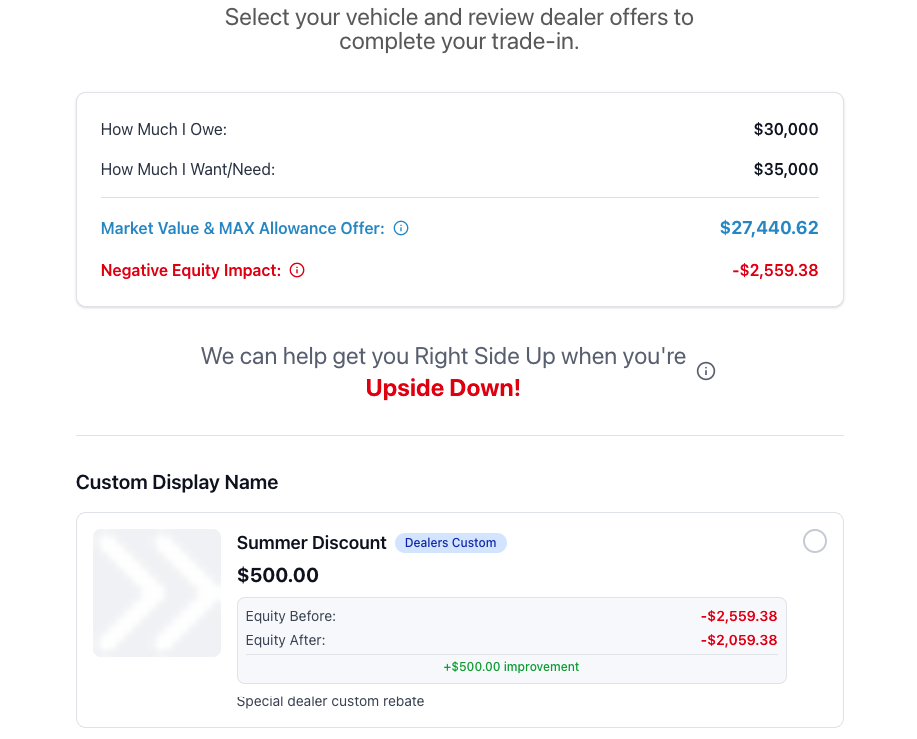This screenshot has height=739, width=917.
Task: Click the How Much I Owe label
Action: (164, 129)
